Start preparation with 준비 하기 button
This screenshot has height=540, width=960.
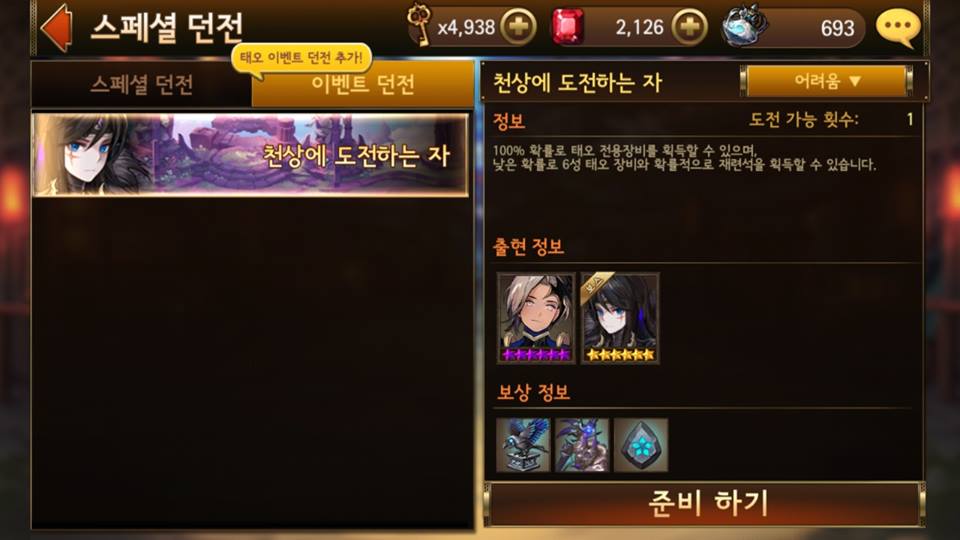coord(707,503)
